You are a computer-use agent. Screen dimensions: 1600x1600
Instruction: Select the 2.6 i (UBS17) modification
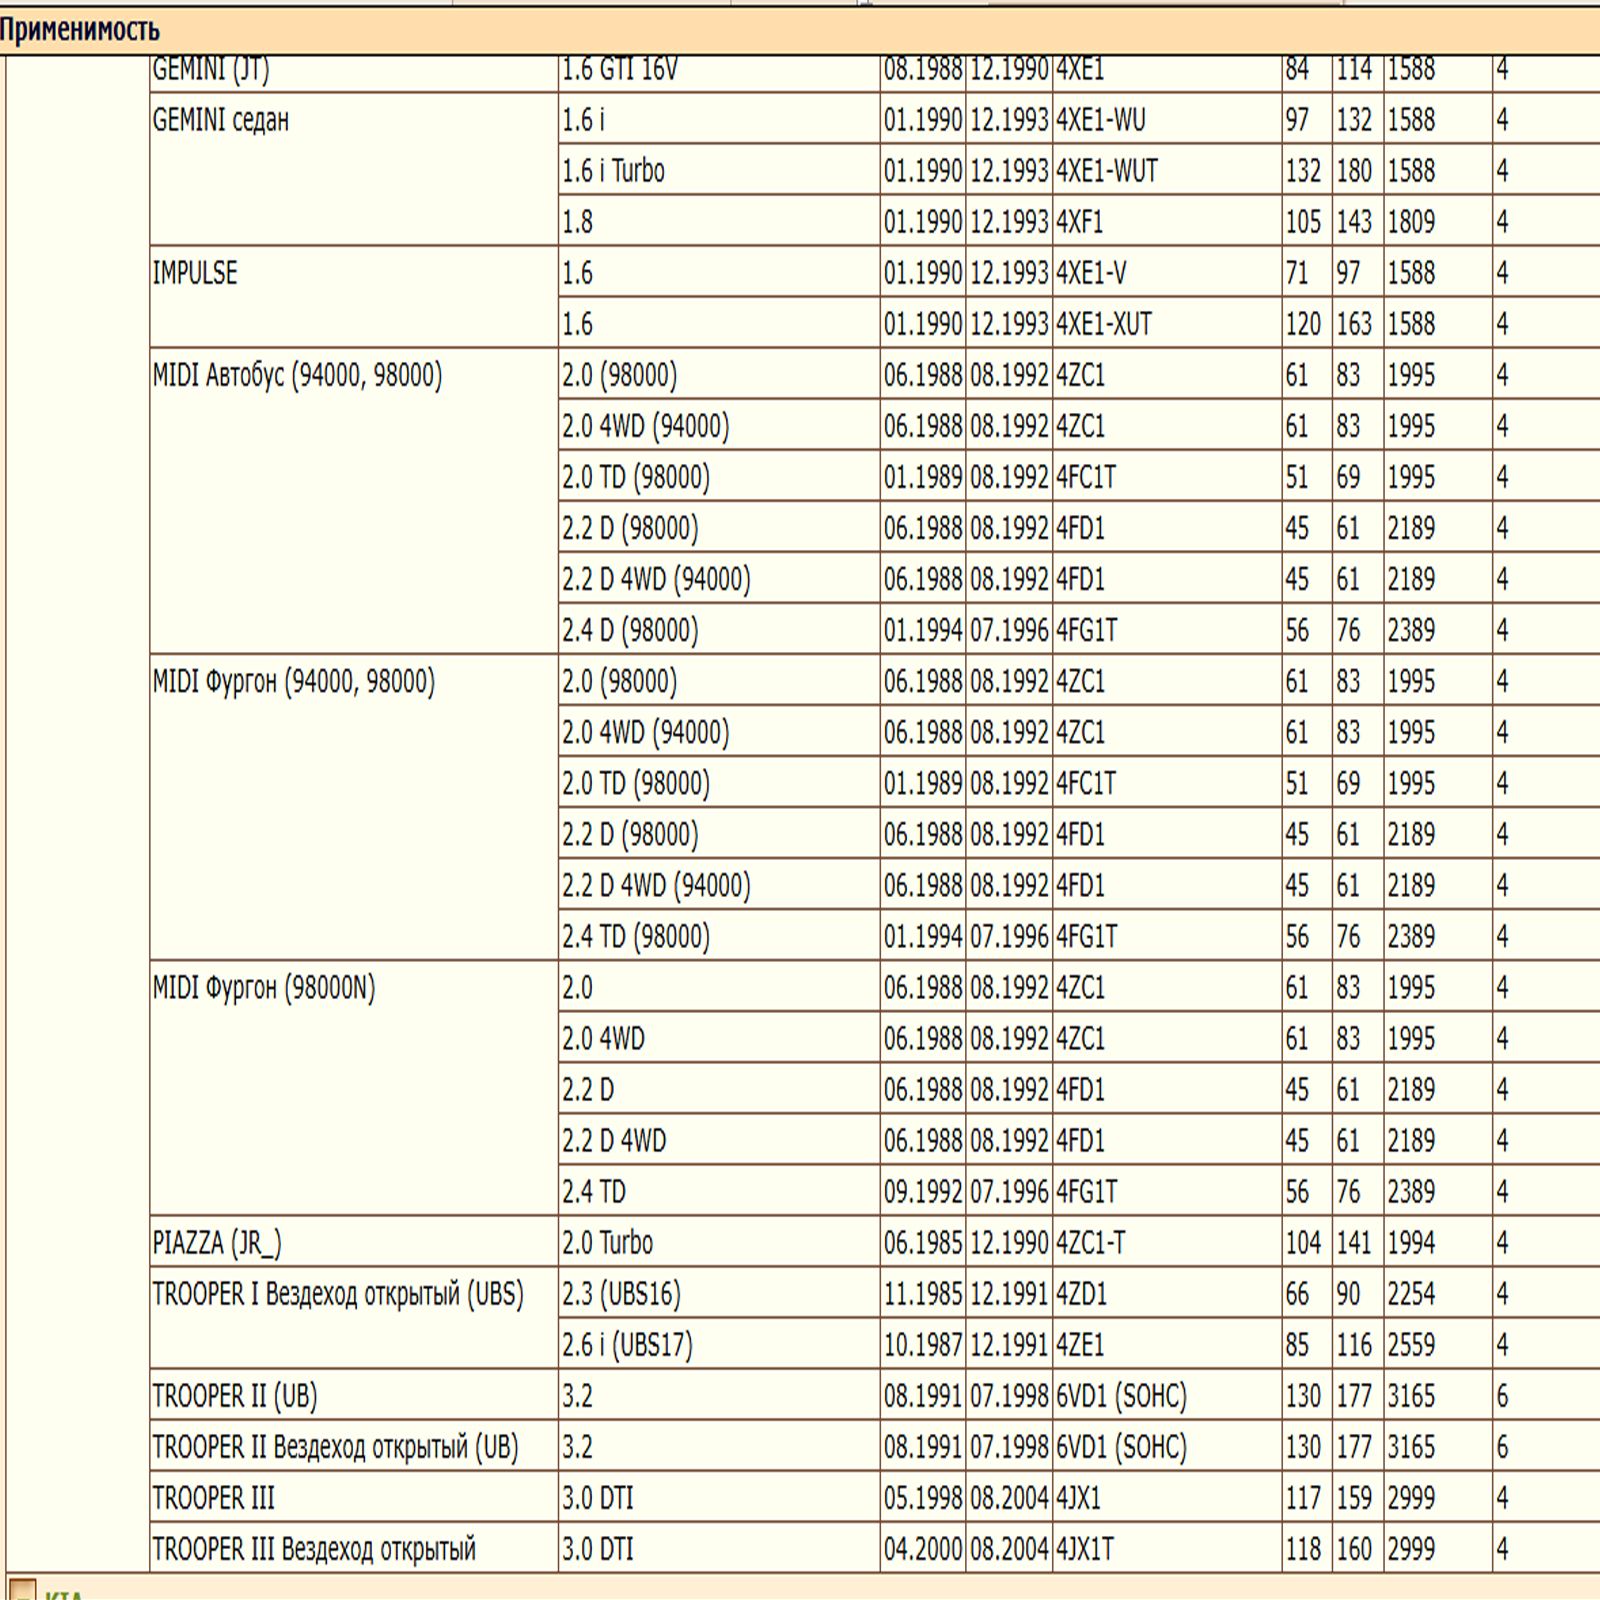coord(627,1345)
